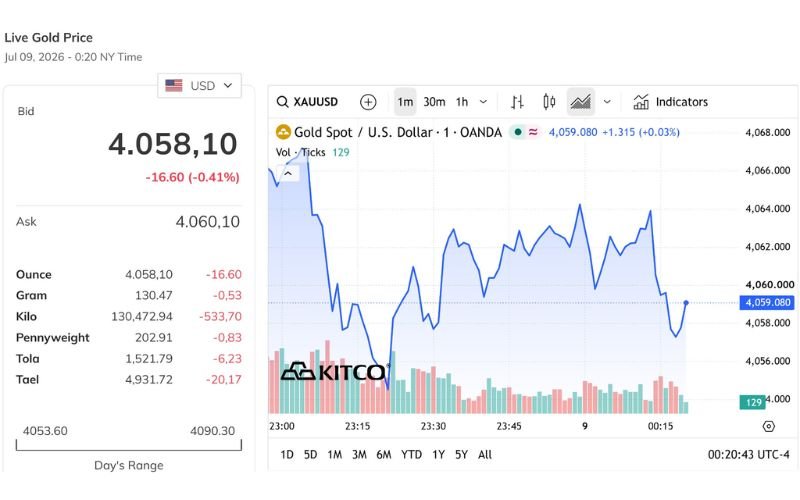Click the 00:20:43 UTC-4 timezone button
This screenshot has height=500, width=800.
(x=748, y=455)
